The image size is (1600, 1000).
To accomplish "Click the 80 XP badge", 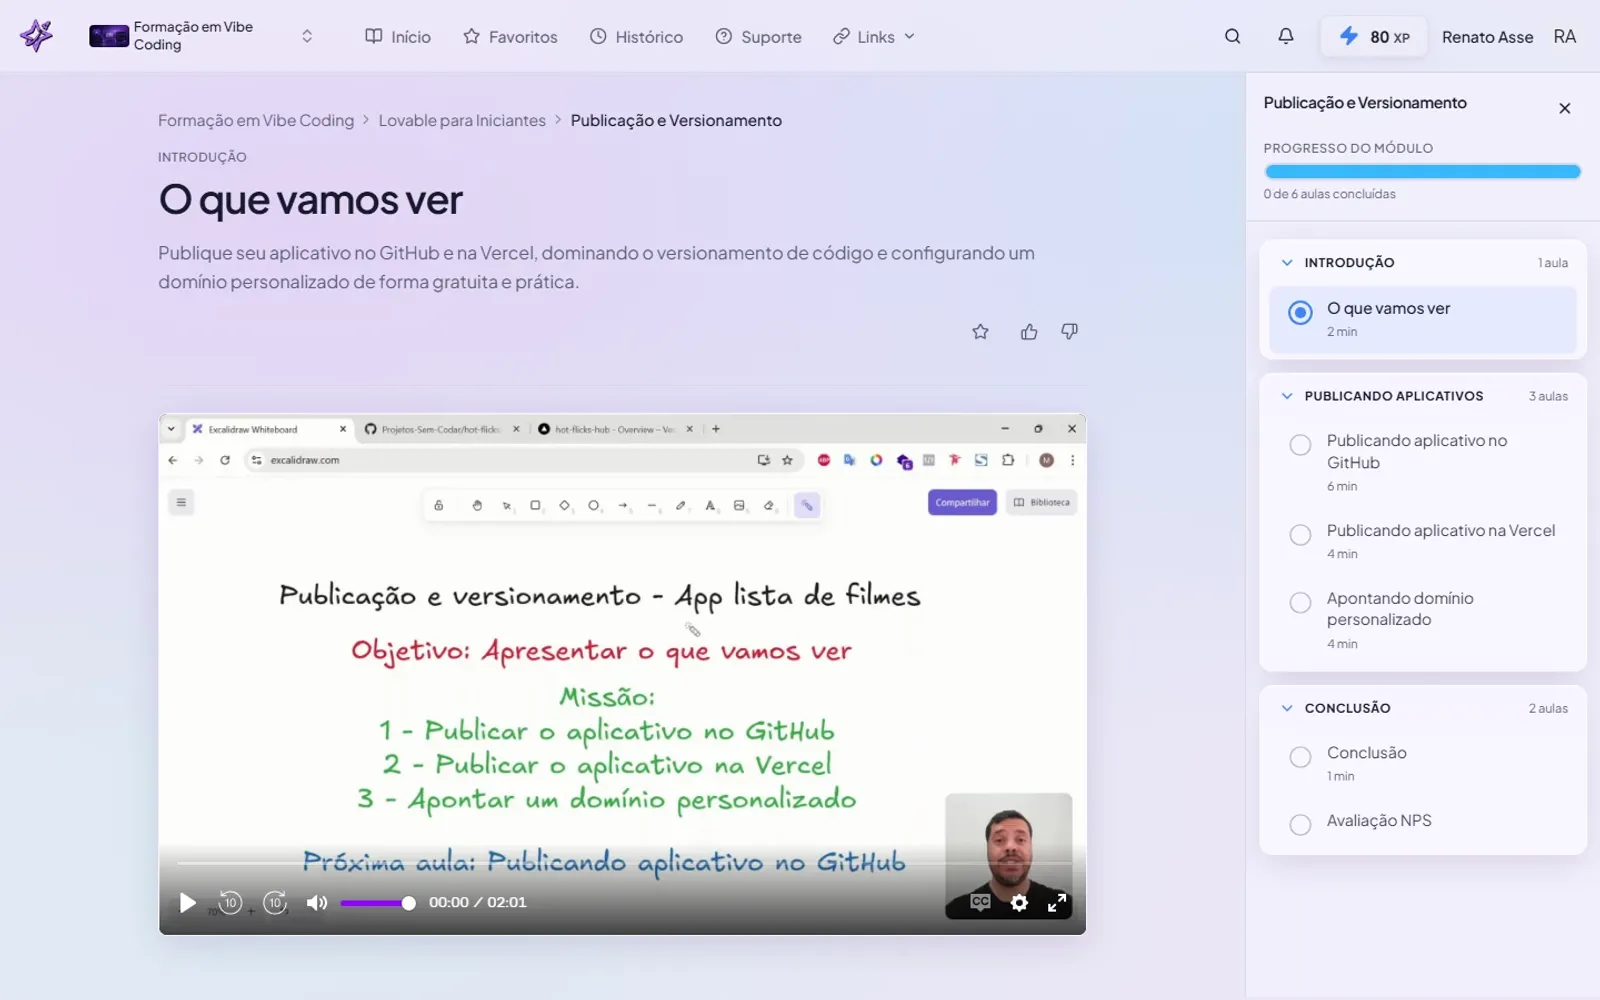I will pyautogui.click(x=1374, y=37).
